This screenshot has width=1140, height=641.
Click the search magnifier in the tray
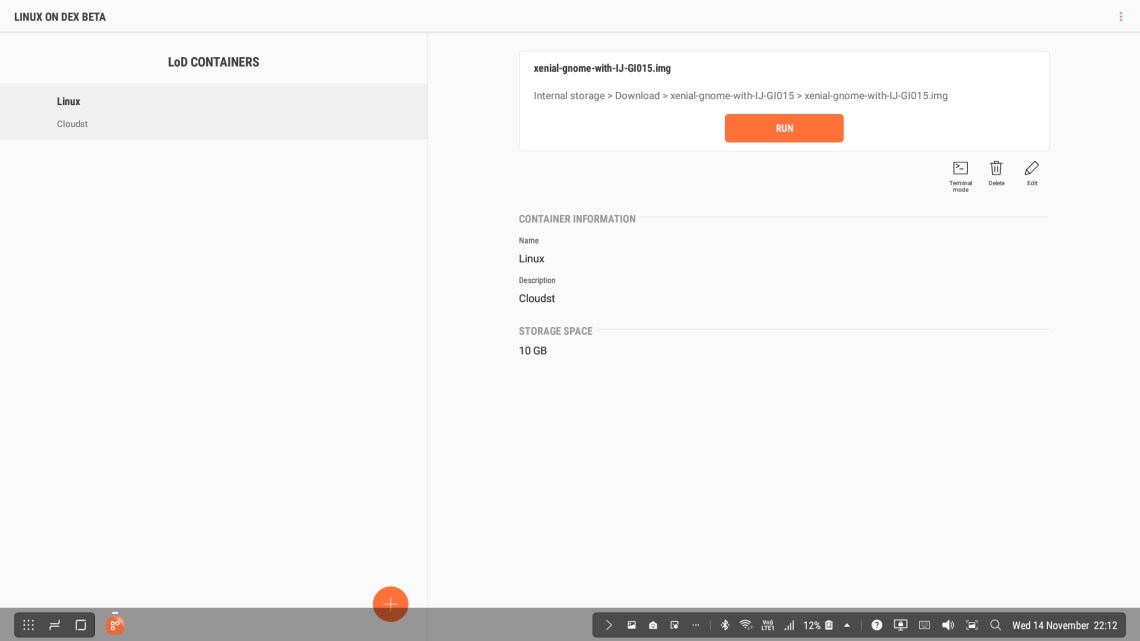[x=995, y=624]
